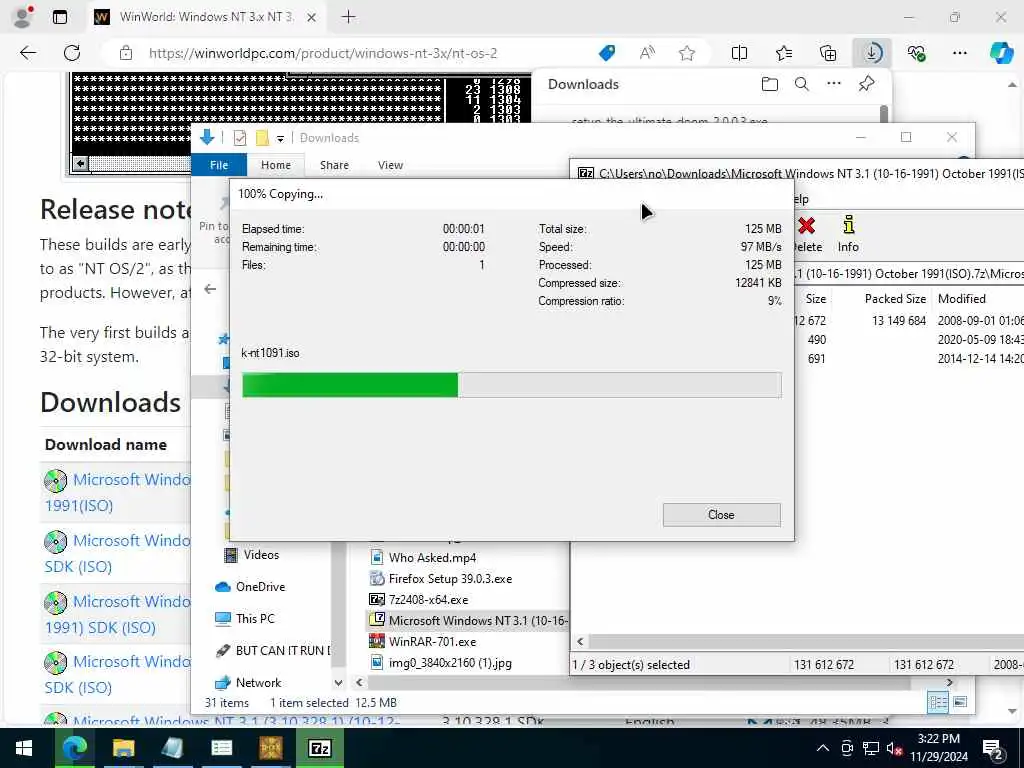Open new Edge tab plus button
1024x768 pixels.
point(349,17)
